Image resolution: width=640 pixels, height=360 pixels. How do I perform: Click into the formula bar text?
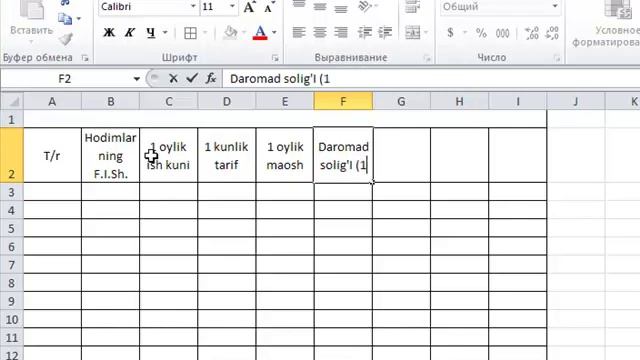pos(431,79)
